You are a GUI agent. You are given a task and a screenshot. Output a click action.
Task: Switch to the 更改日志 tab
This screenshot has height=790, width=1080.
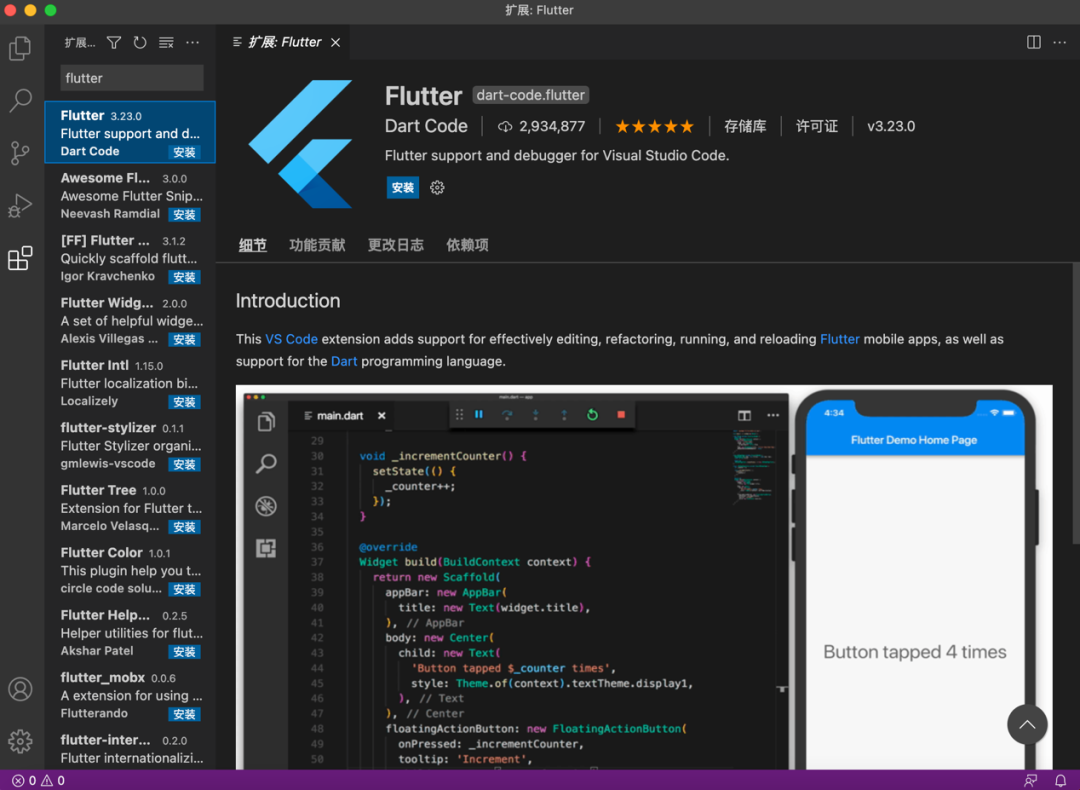tap(396, 244)
